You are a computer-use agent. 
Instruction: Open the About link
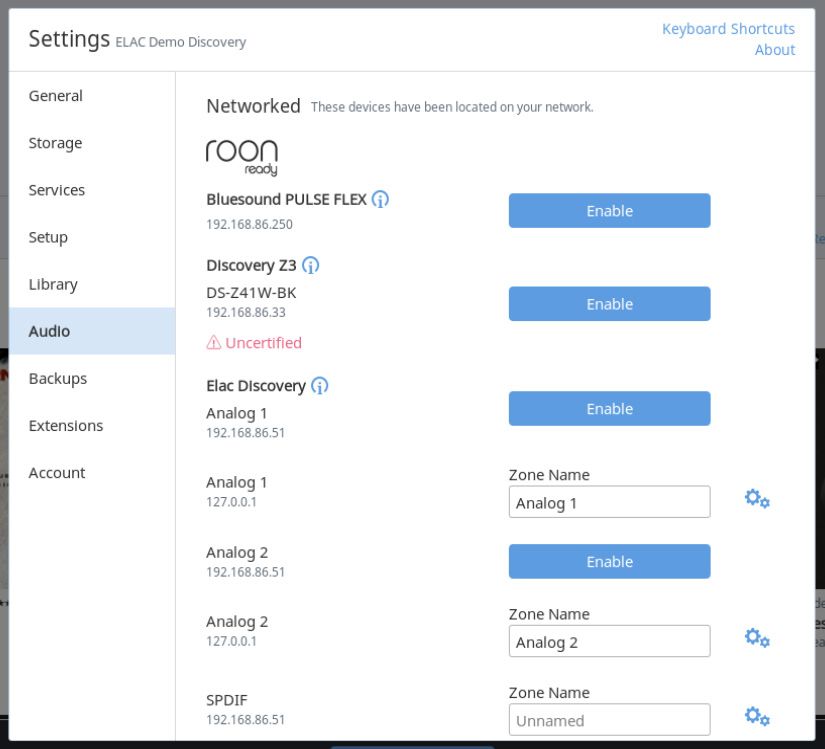click(x=775, y=50)
